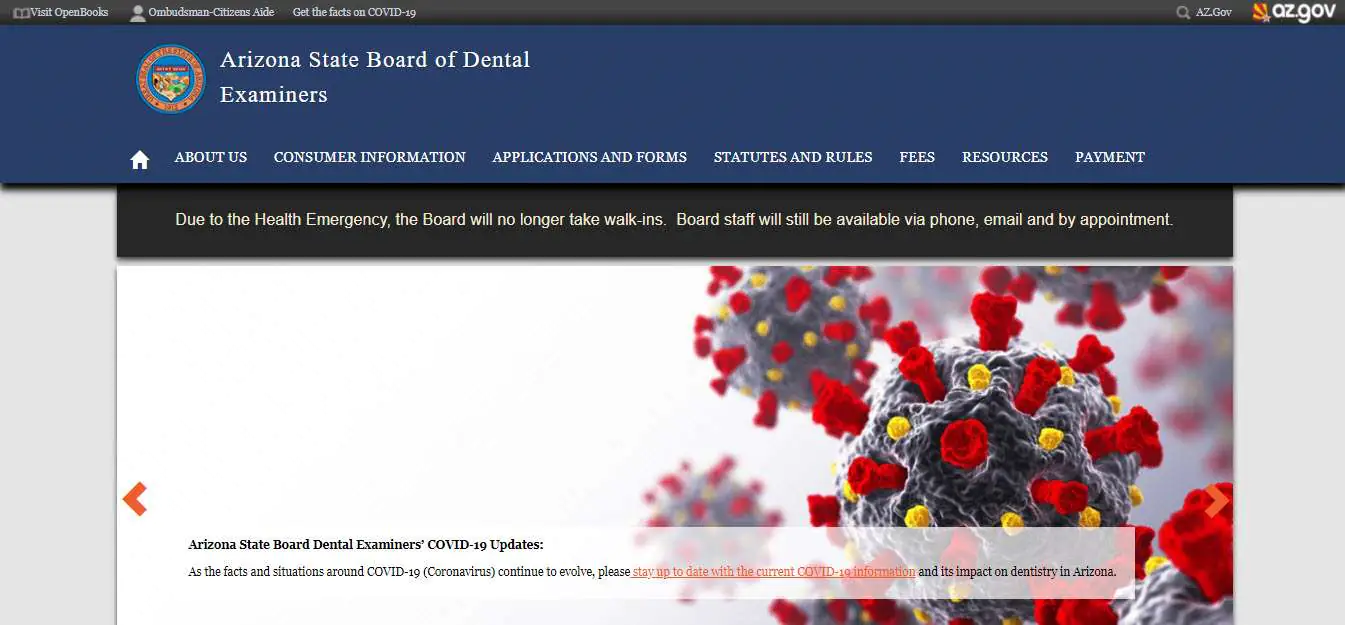Viewport: 1345px width, 625px height.
Task: Click the Ombudsman person icon
Action: coord(138,13)
